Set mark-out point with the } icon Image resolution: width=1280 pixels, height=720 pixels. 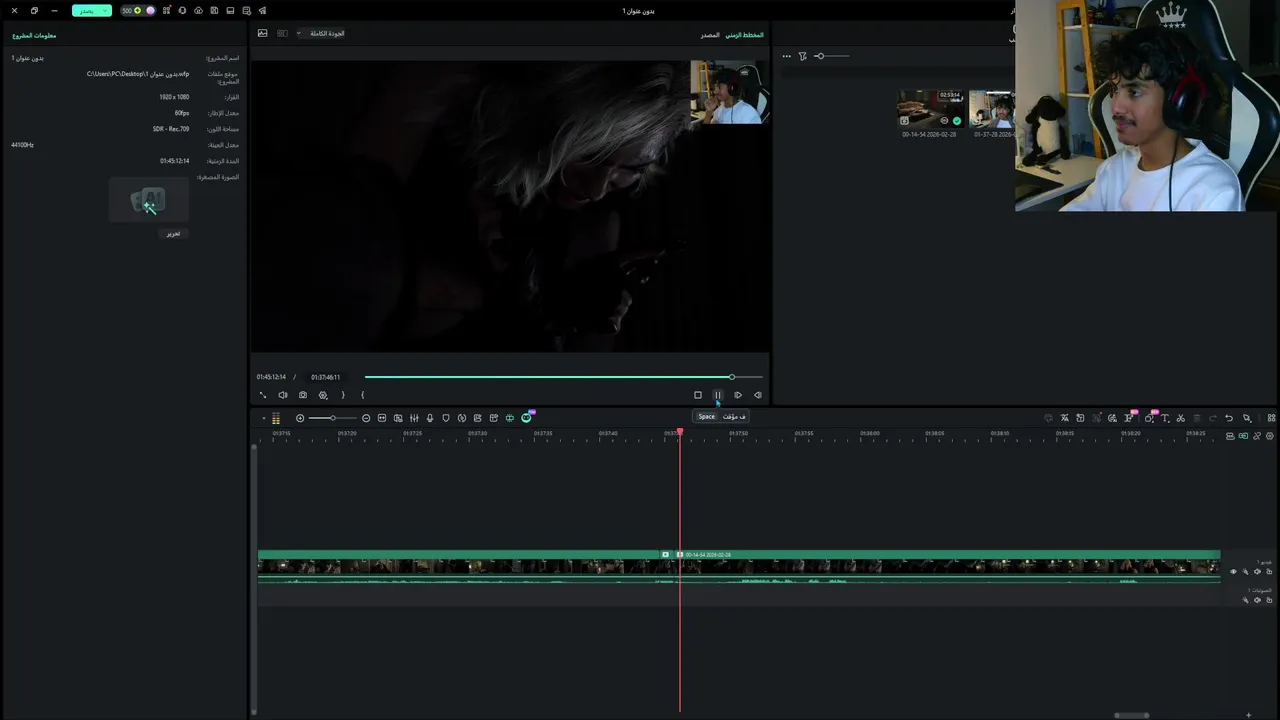coord(343,395)
